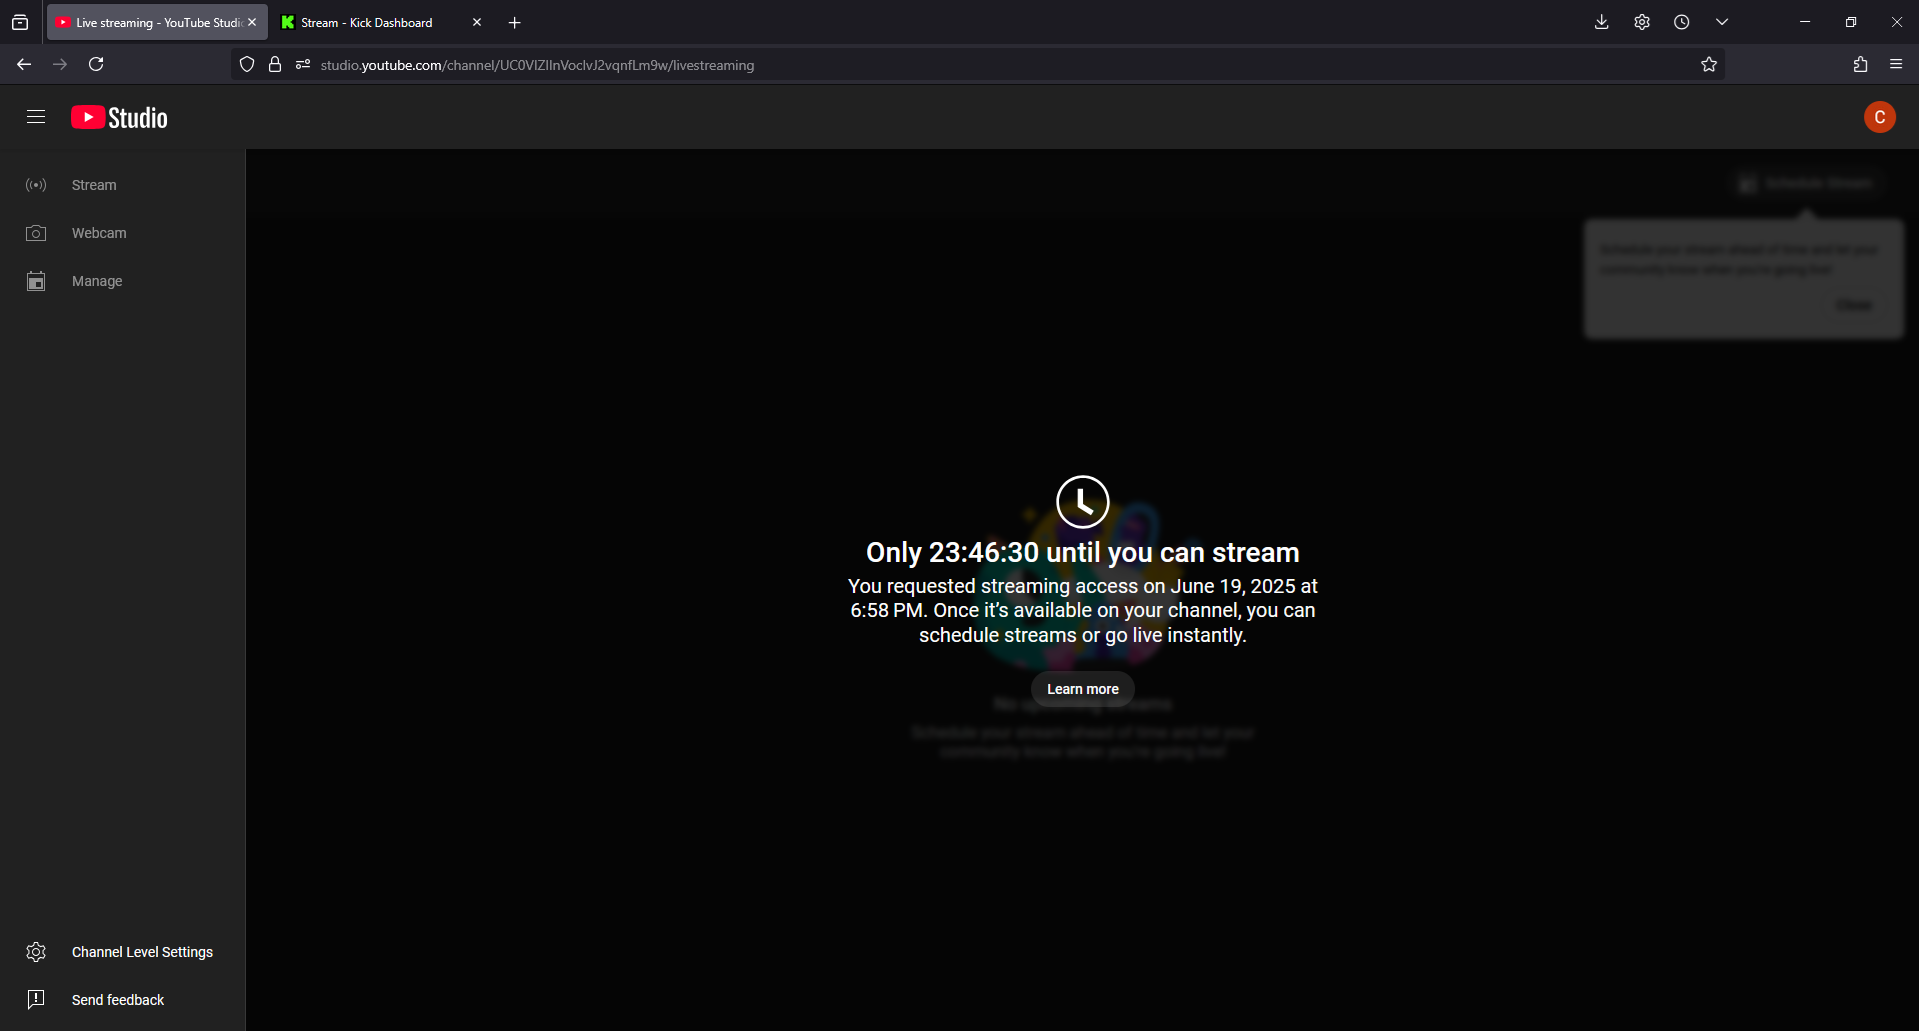Click the Send feedback exclamation icon
This screenshot has height=1031, width=1919.
(36, 1000)
